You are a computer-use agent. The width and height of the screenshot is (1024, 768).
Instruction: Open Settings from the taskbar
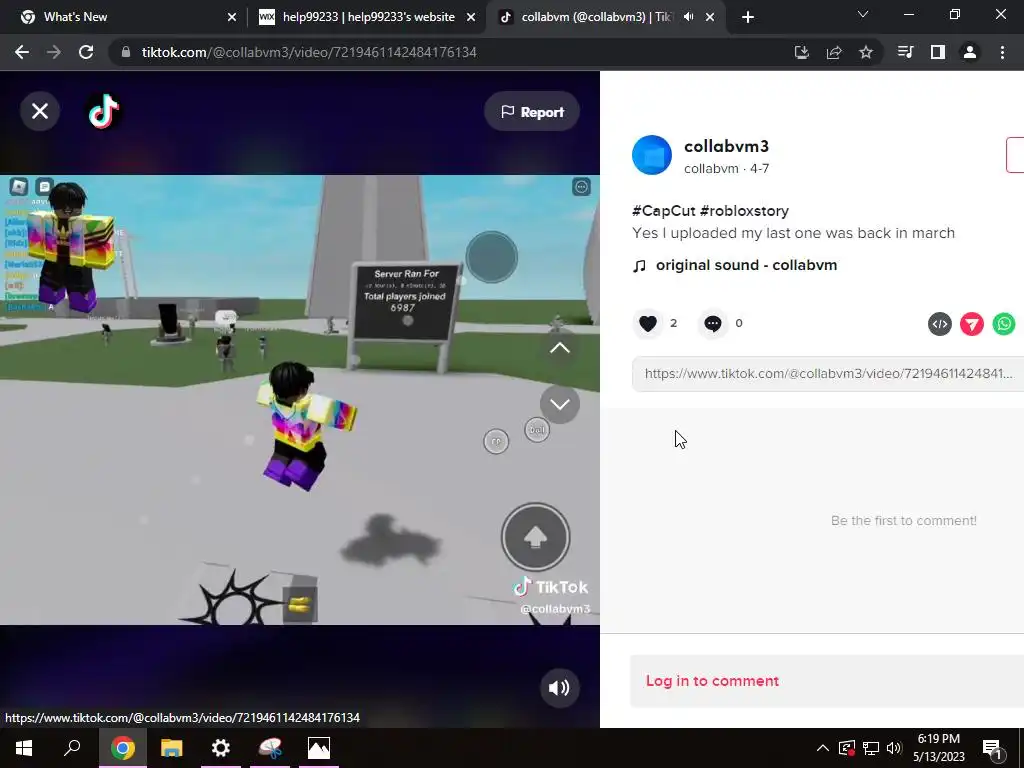221,748
